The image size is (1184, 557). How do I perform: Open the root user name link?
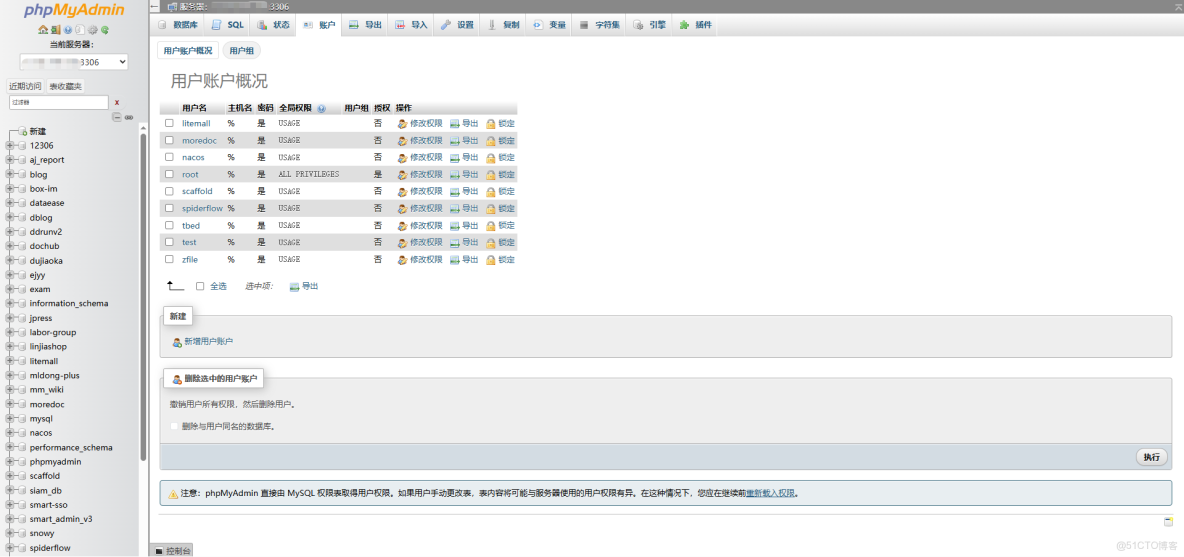tap(190, 174)
